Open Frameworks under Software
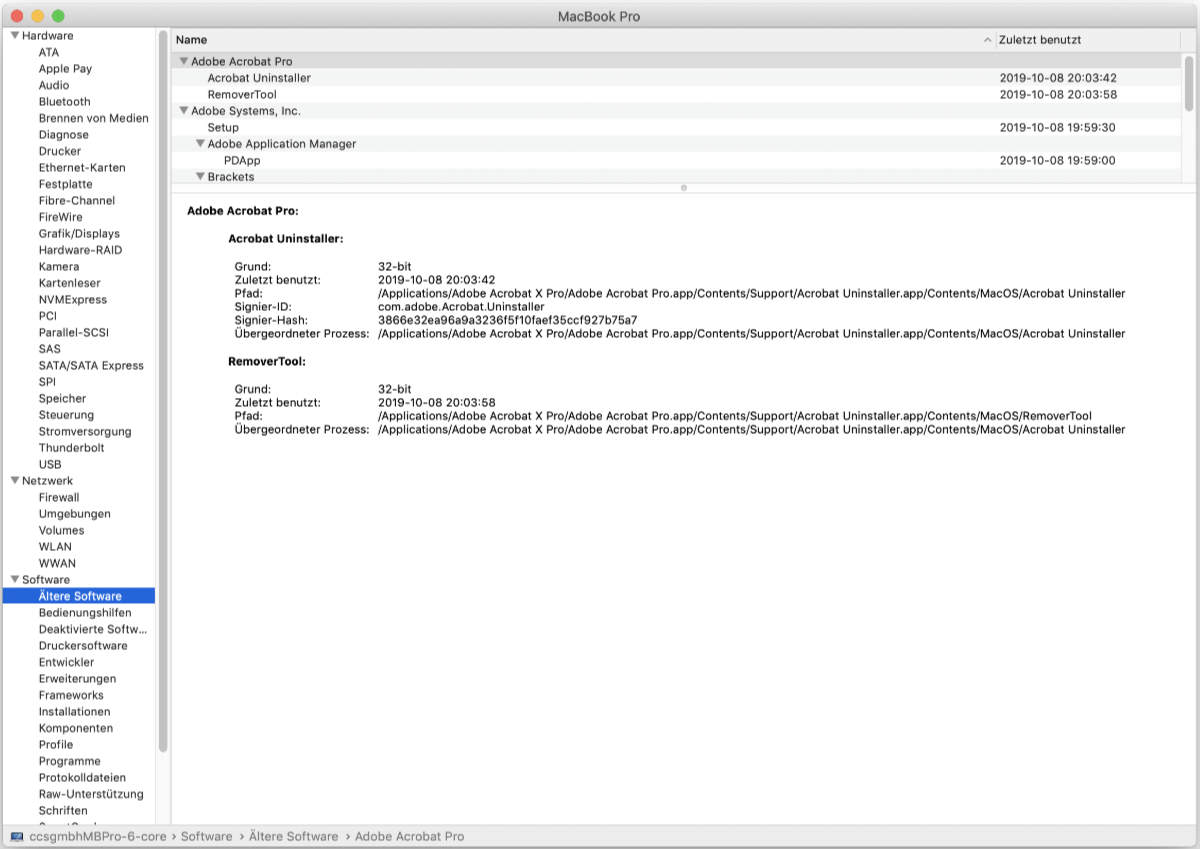 click(x=71, y=696)
